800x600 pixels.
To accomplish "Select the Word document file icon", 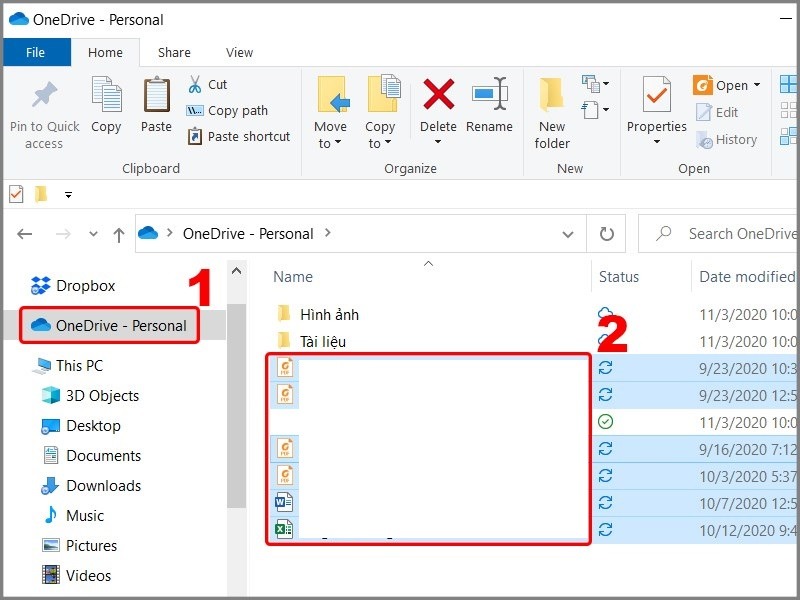I will click(284, 502).
